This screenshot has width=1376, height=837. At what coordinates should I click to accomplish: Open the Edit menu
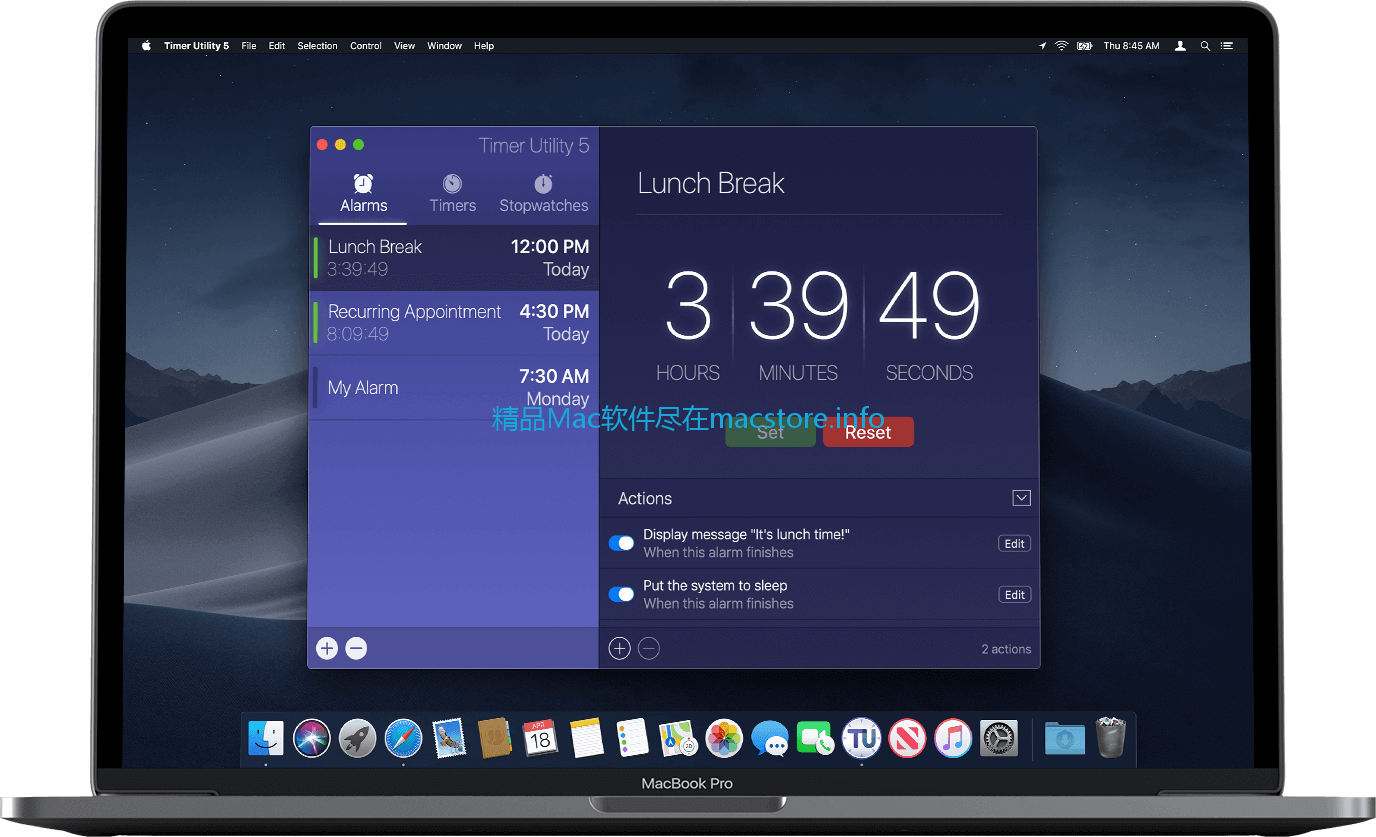pyautogui.click(x=277, y=46)
